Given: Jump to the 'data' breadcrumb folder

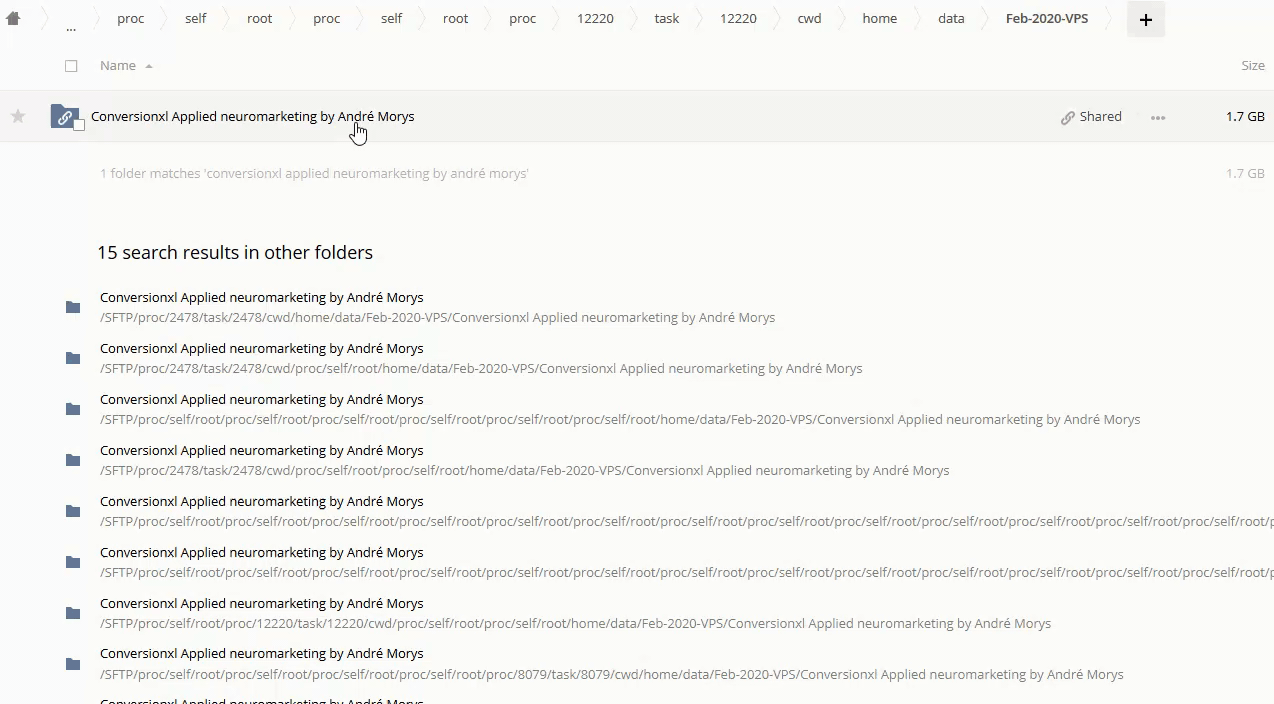Looking at the screenshot, I should coord(950,19).
